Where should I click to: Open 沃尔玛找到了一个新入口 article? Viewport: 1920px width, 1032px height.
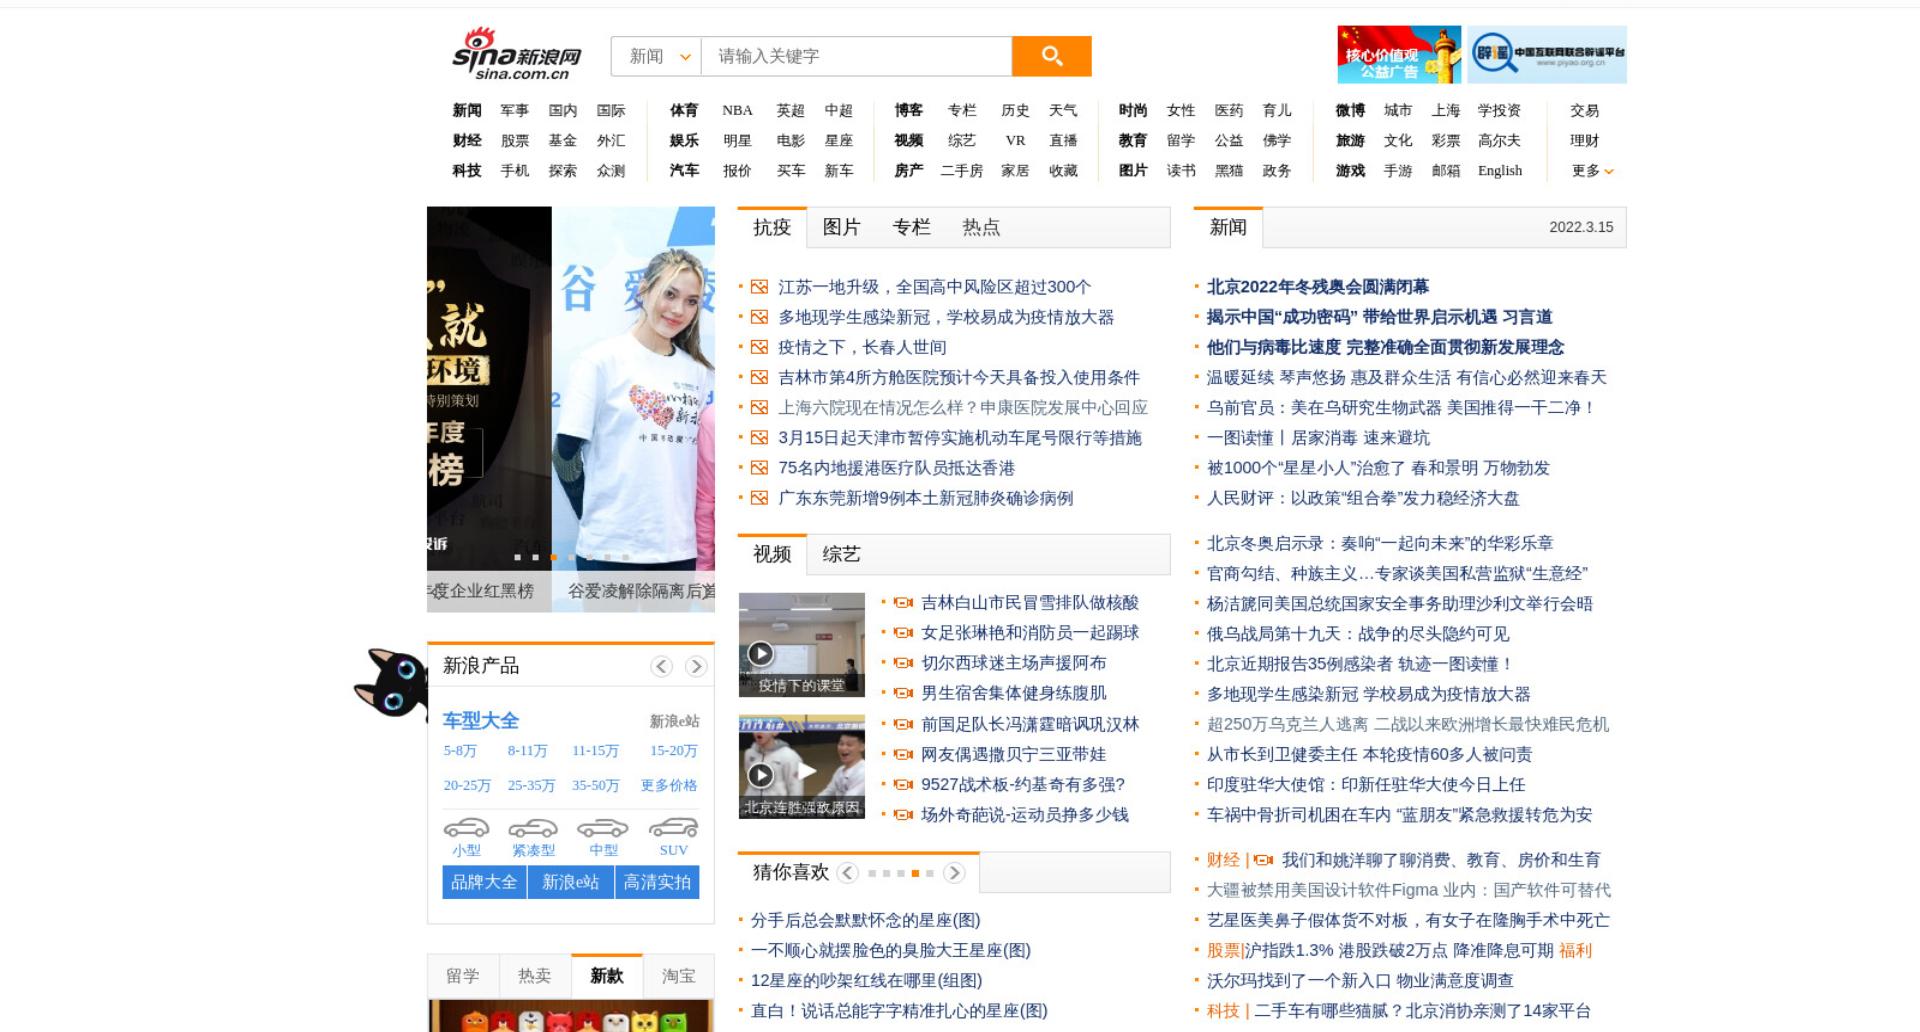pos(1360,981)
